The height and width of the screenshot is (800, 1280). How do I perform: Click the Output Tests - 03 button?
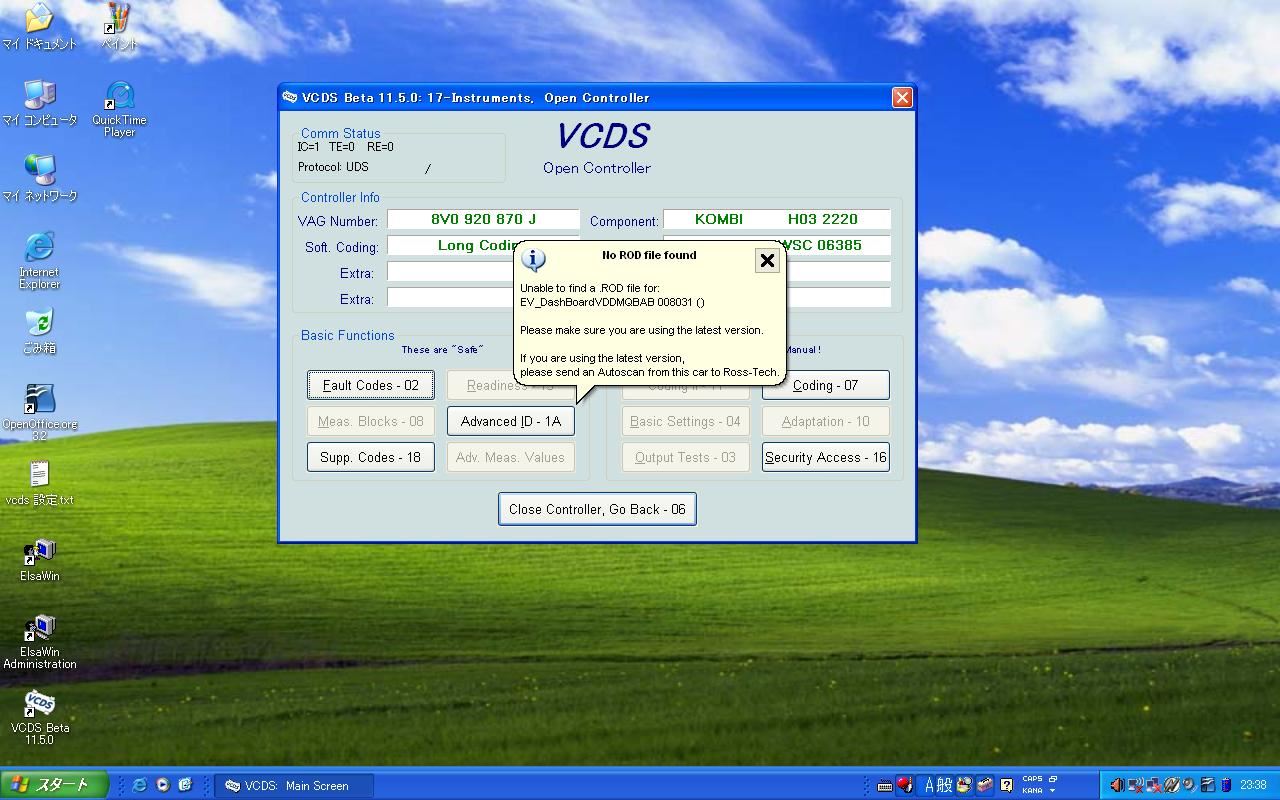[685, 457]
